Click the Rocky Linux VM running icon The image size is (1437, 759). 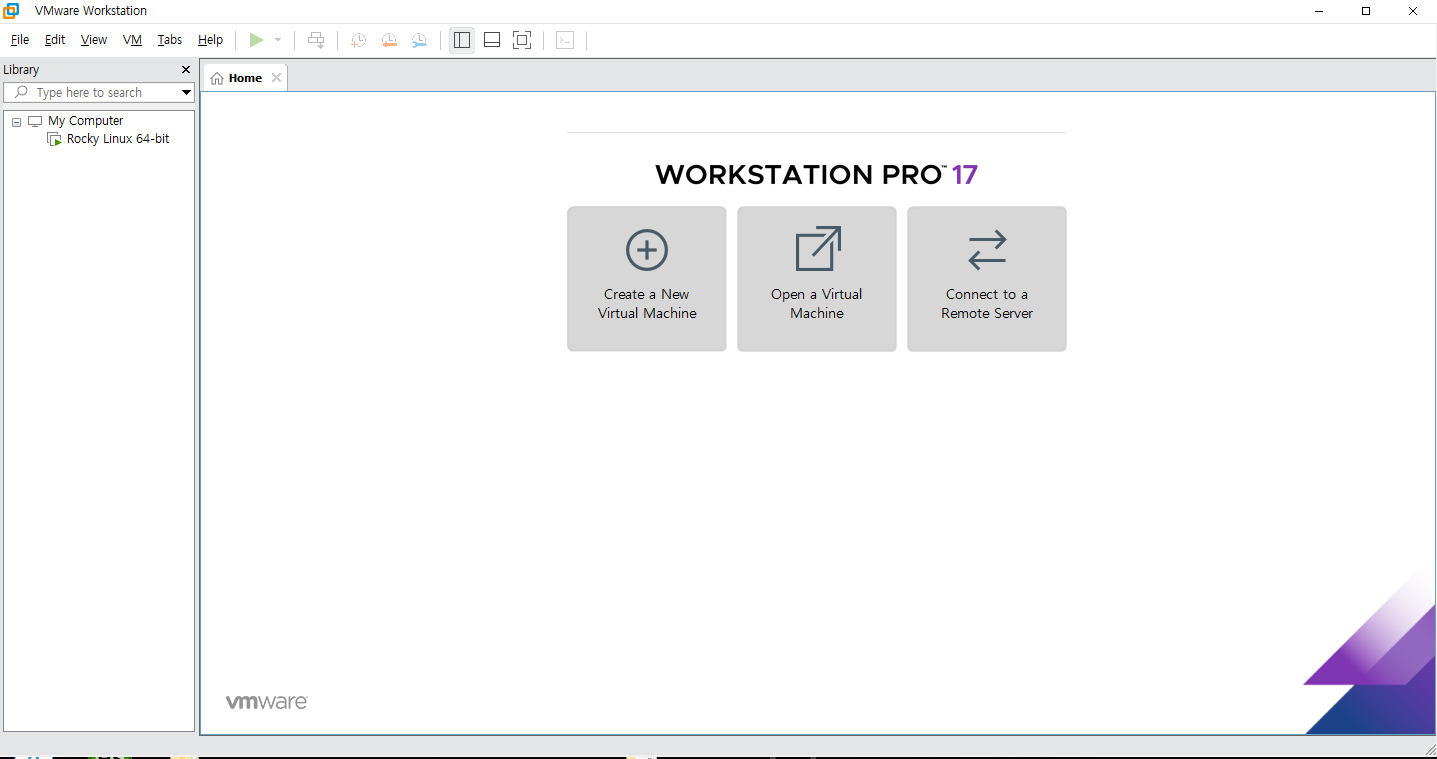point(54,140)
